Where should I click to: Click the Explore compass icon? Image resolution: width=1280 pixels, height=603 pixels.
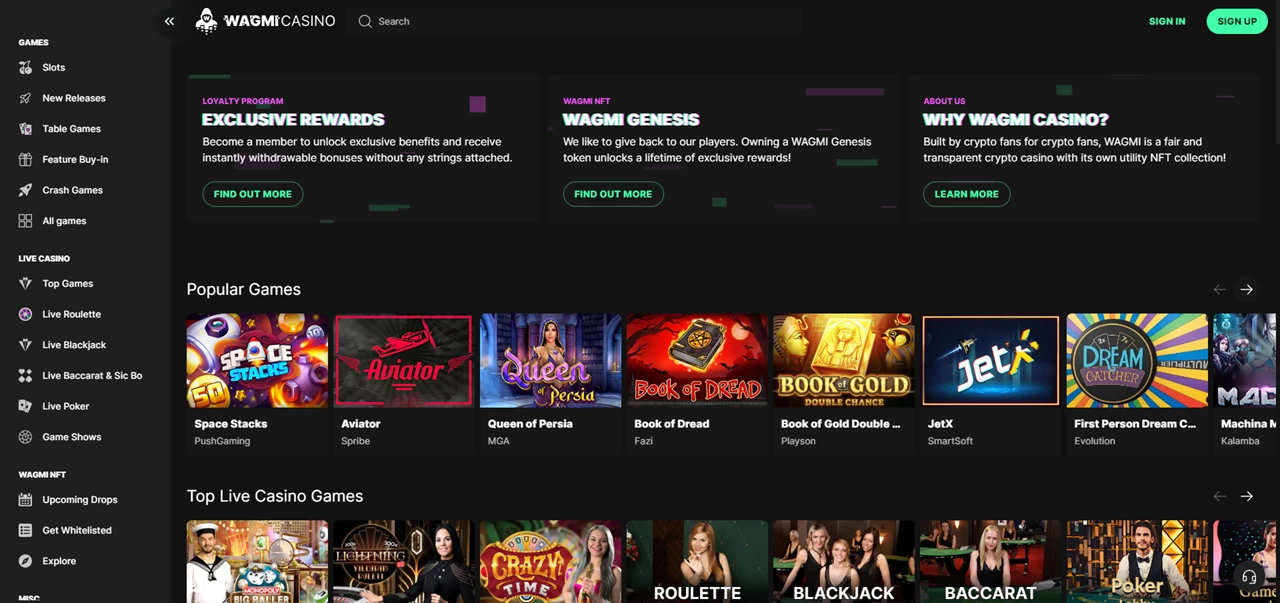pyautogui.click(x=25, y=561)
